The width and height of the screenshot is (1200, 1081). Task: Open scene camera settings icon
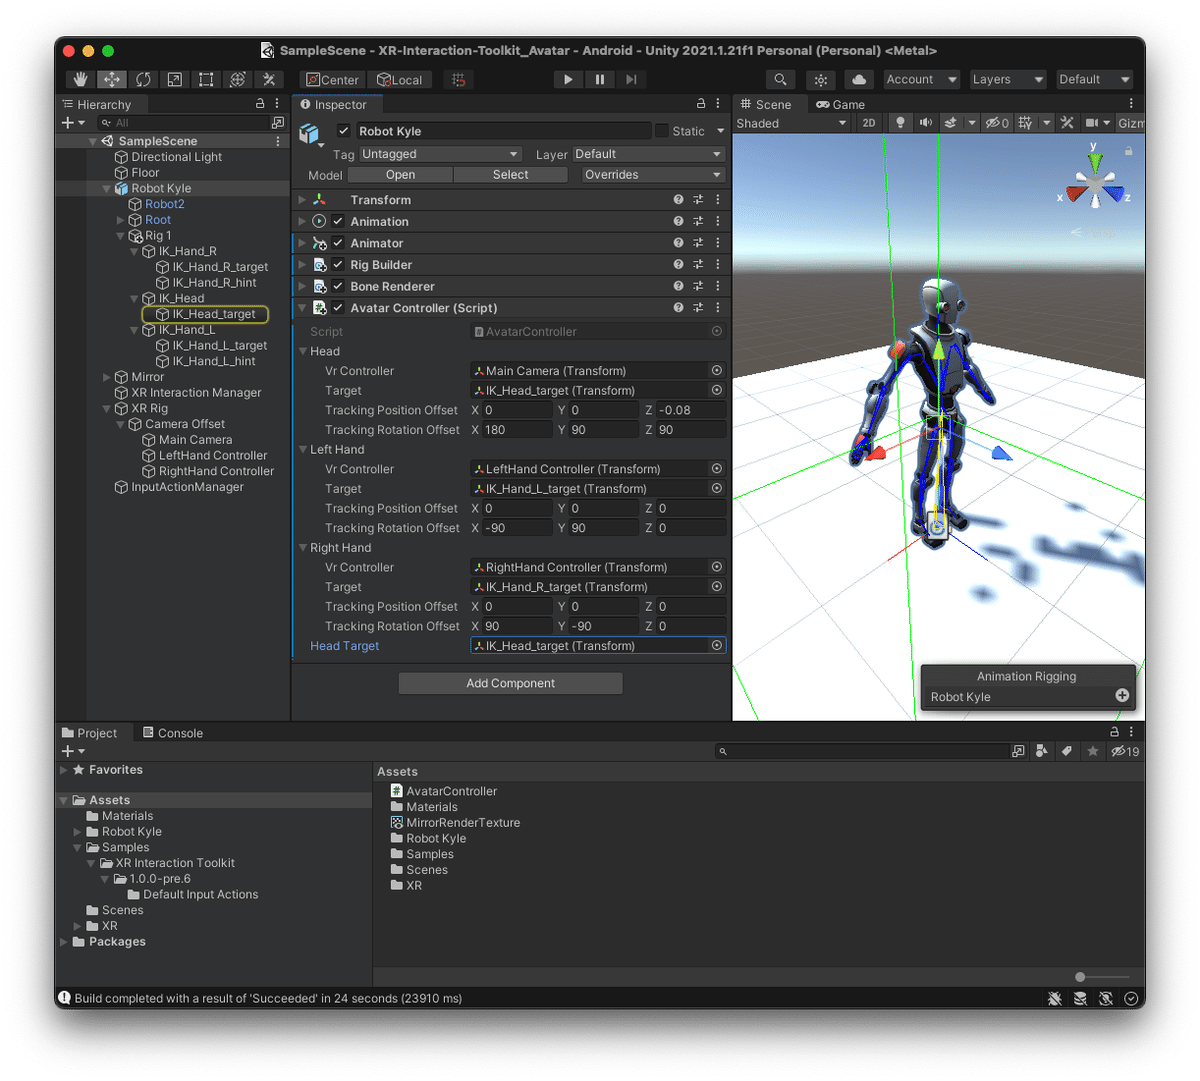[x=1092, y=122]
